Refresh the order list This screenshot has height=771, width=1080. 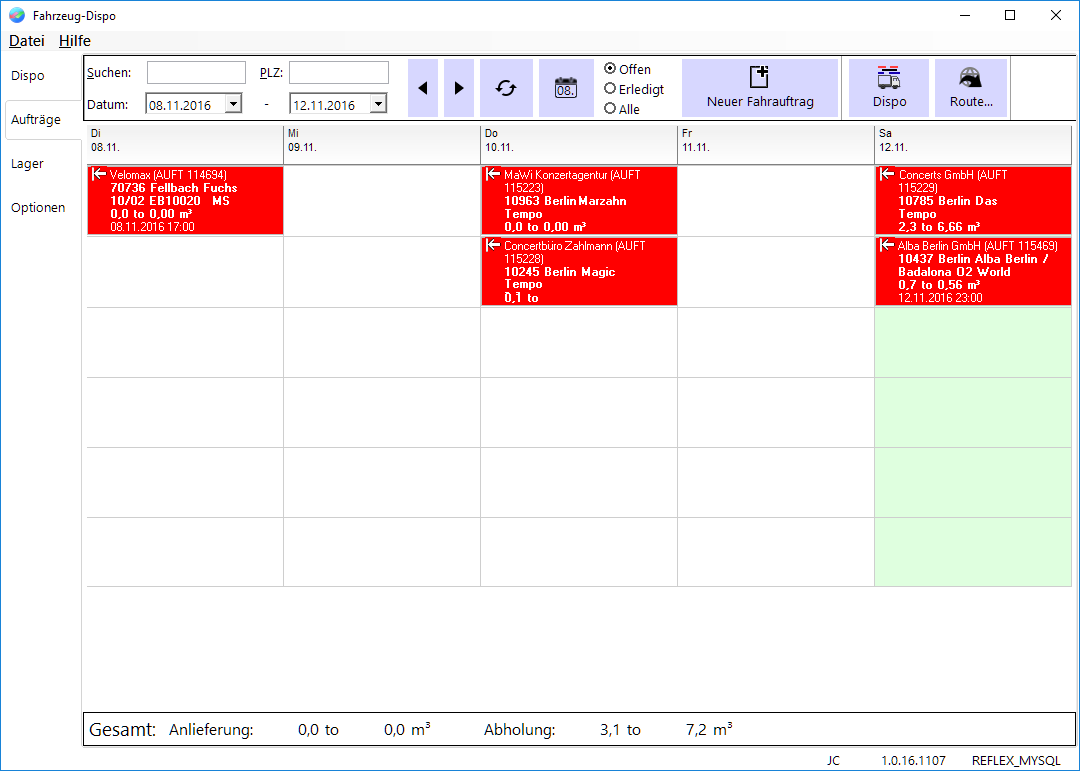pyautogui.click(x=506, y=88)
